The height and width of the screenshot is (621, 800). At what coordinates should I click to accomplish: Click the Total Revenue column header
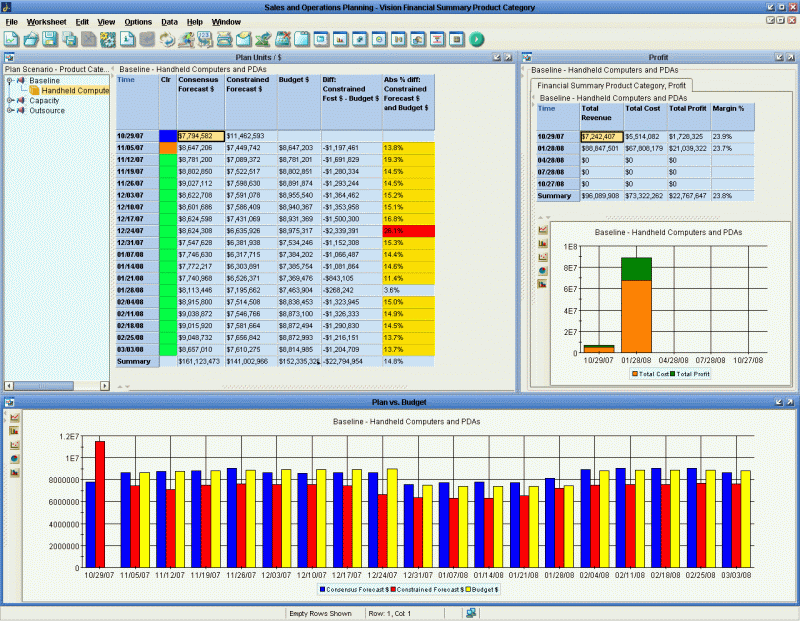(x=602, y=116)
